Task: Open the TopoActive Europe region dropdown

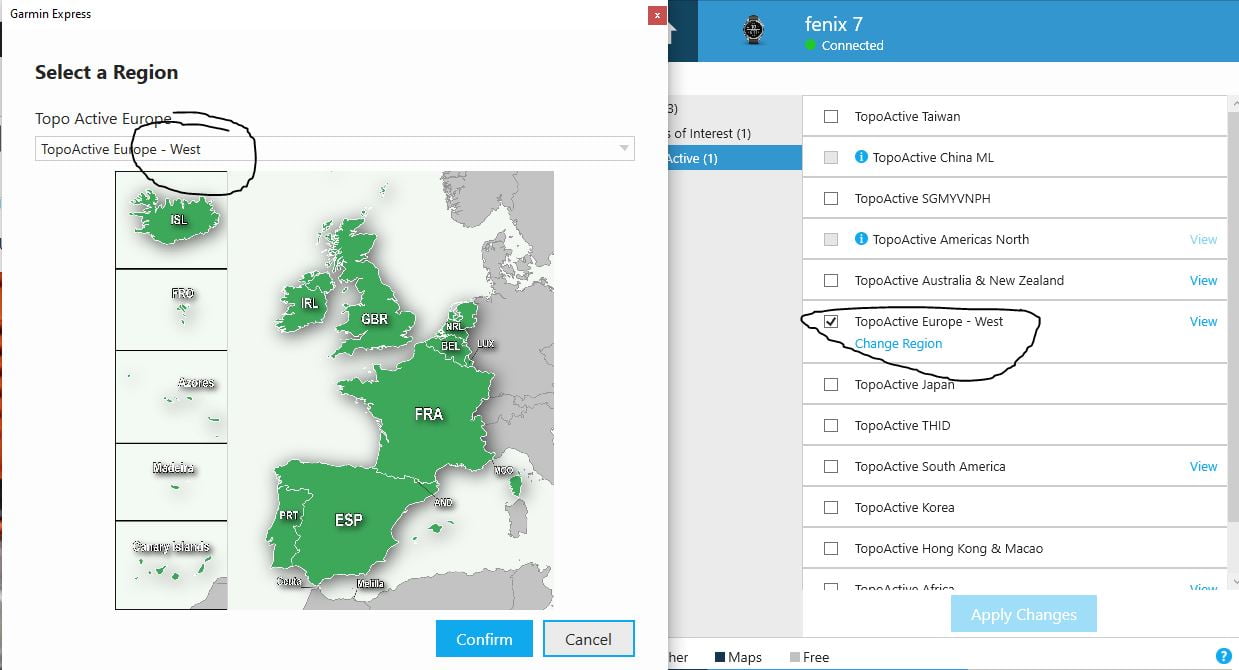Action: [x=334, y=149]
